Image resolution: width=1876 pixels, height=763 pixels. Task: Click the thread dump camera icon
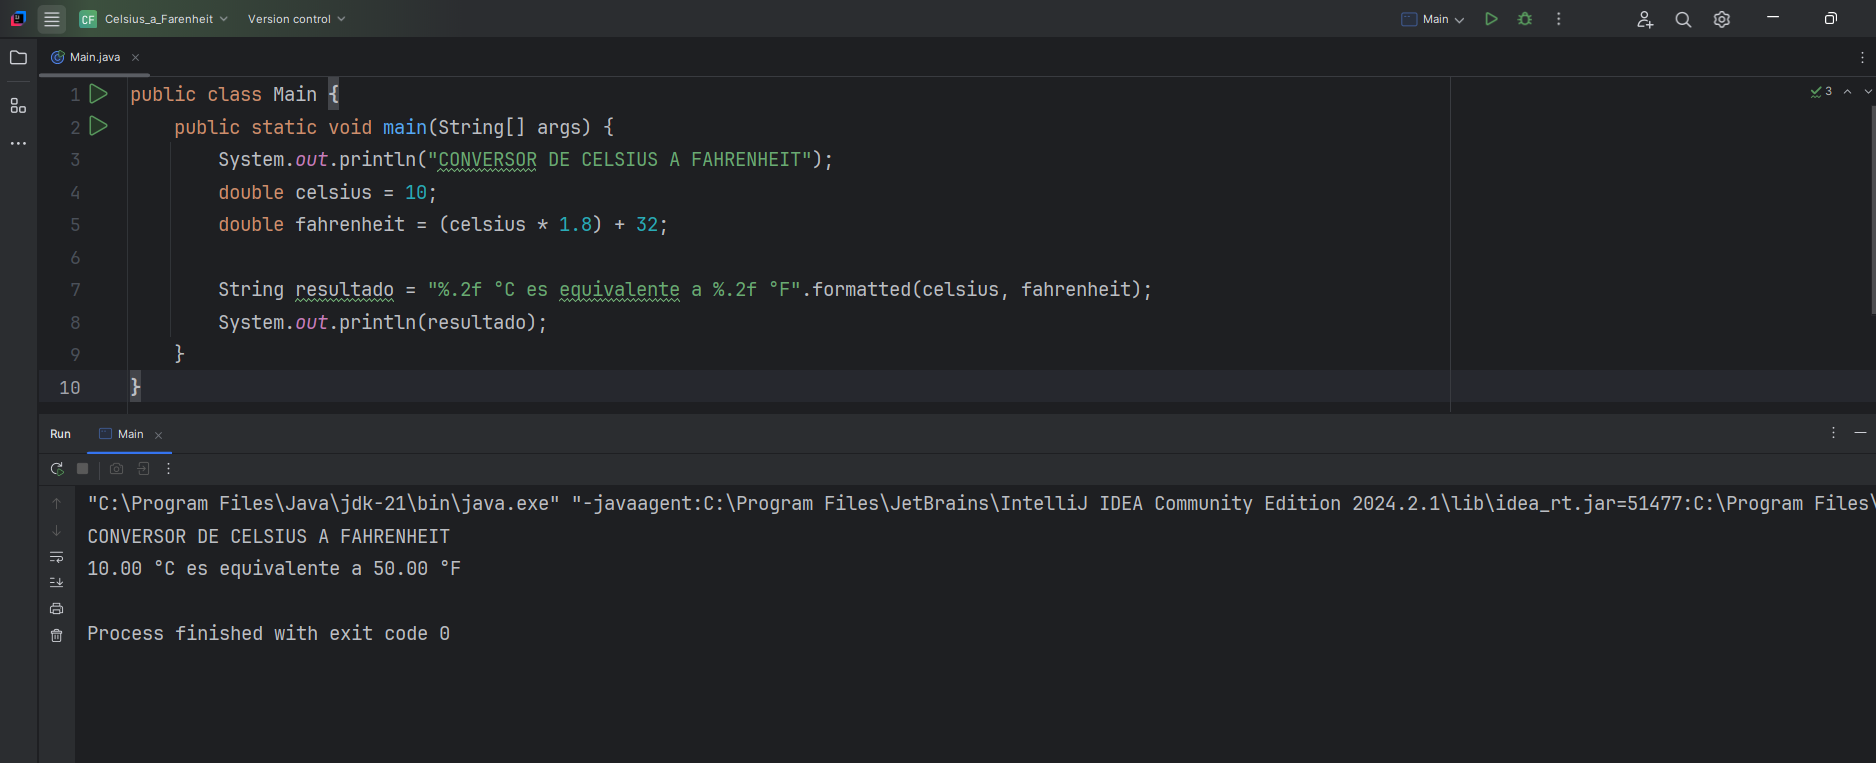pyautogui.click(x=116, y=468)
